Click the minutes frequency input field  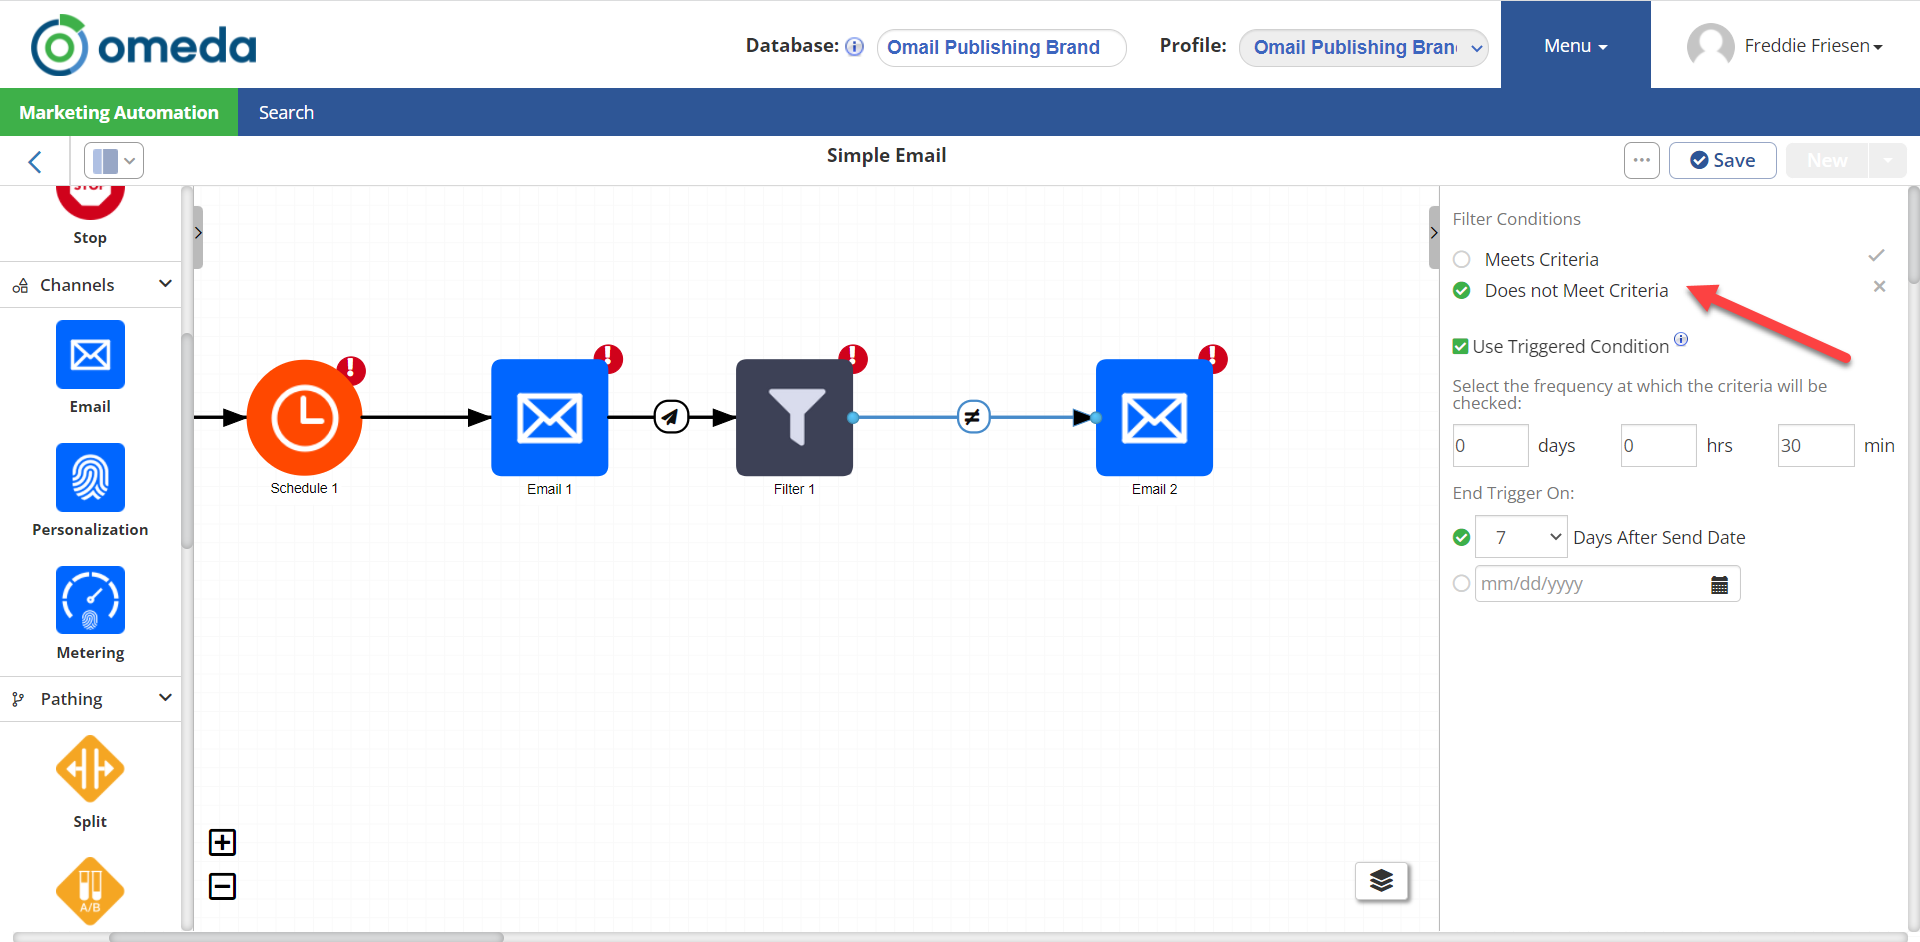click(x=1814, y=445)
